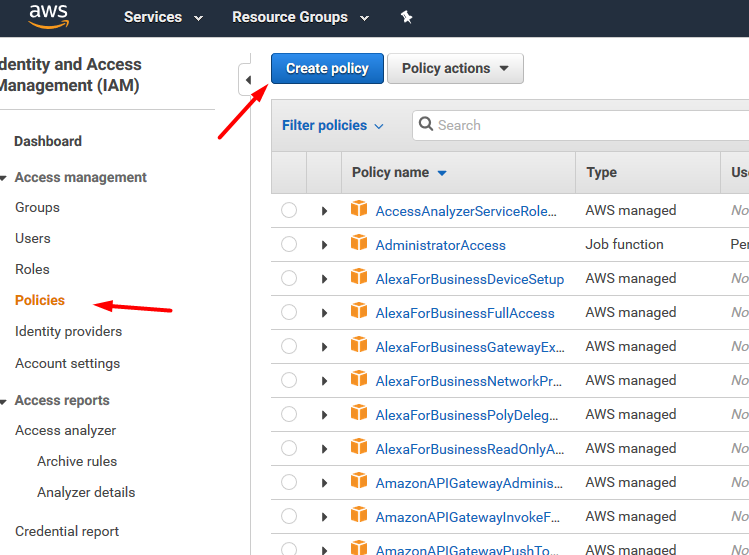Open Archive rules in sidebar
Screen dimensions: 749x555
coord(77,461)
